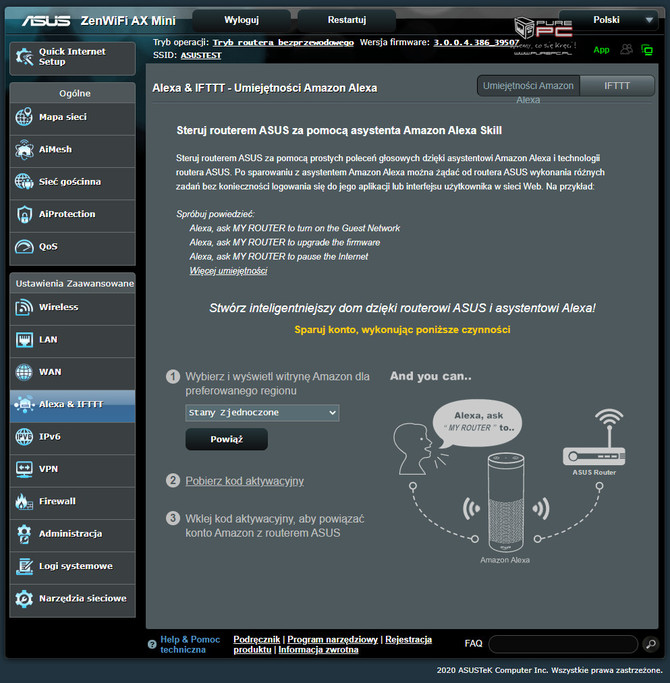This screenshot has height=683, width=670.
Task: Switch to the IFTTT tab
Action: coord(617,86)
